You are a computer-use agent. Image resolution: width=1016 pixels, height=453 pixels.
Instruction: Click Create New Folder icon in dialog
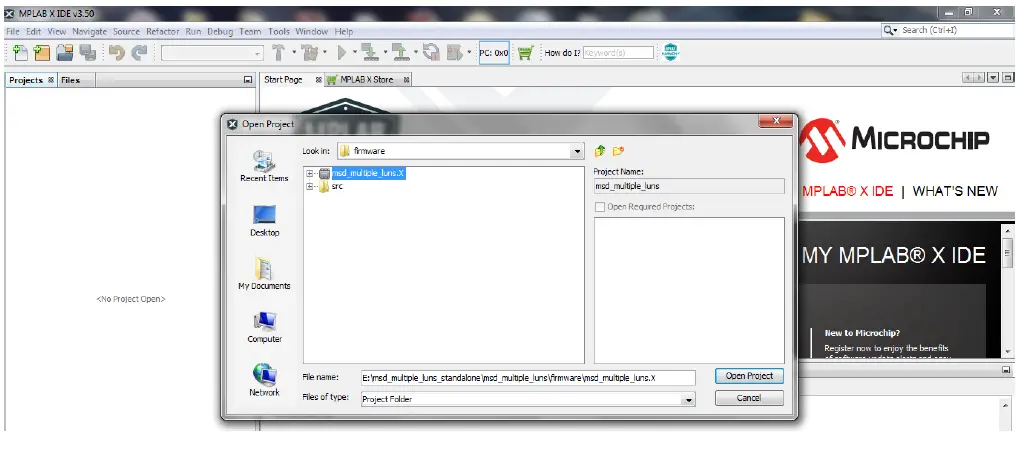[618, 151]
